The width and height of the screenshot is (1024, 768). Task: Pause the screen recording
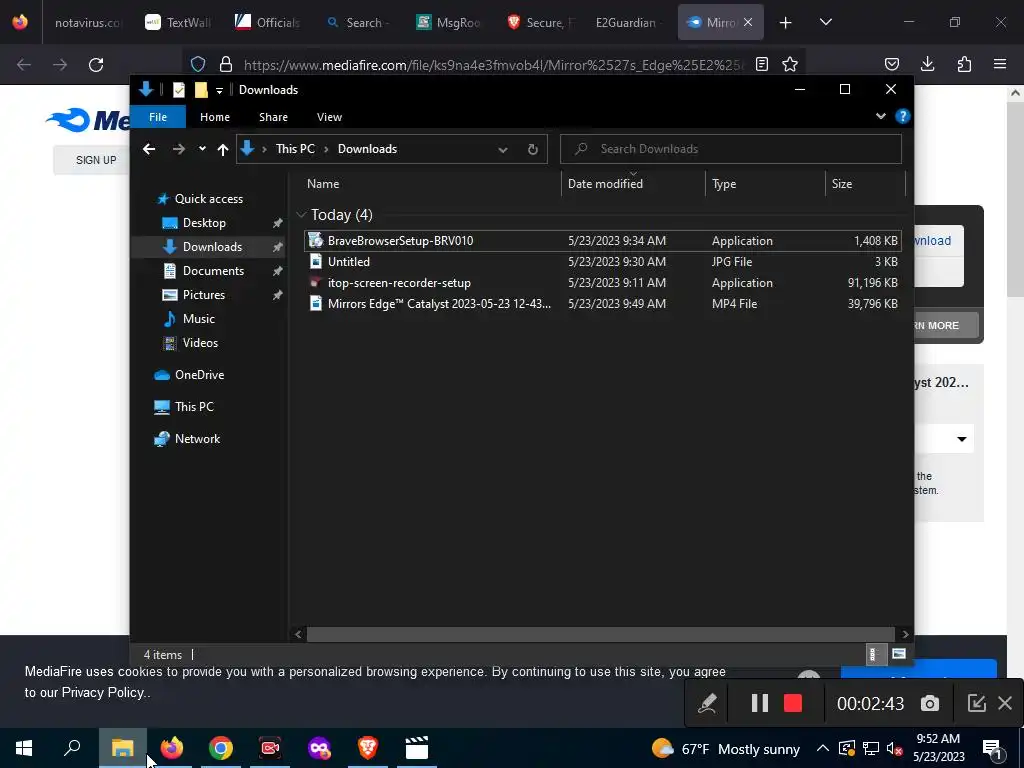tap(760, 703)
